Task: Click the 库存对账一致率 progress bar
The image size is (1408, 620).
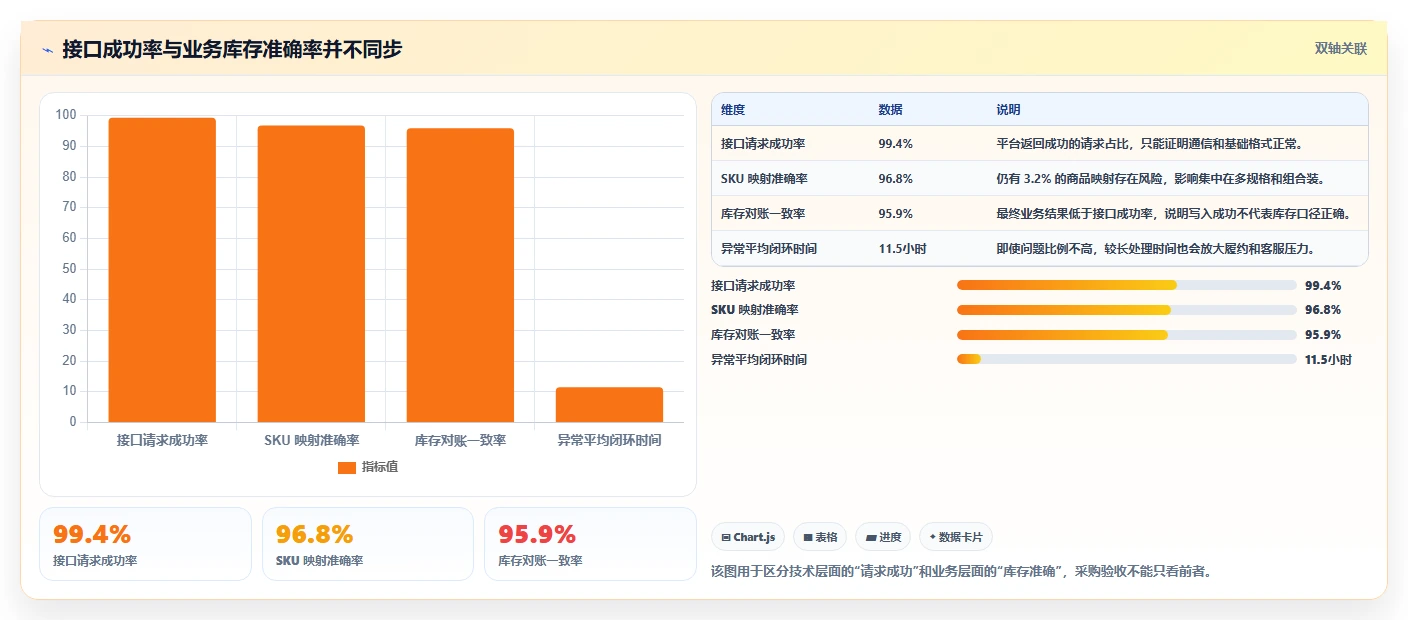Action: click(1126, 335)
